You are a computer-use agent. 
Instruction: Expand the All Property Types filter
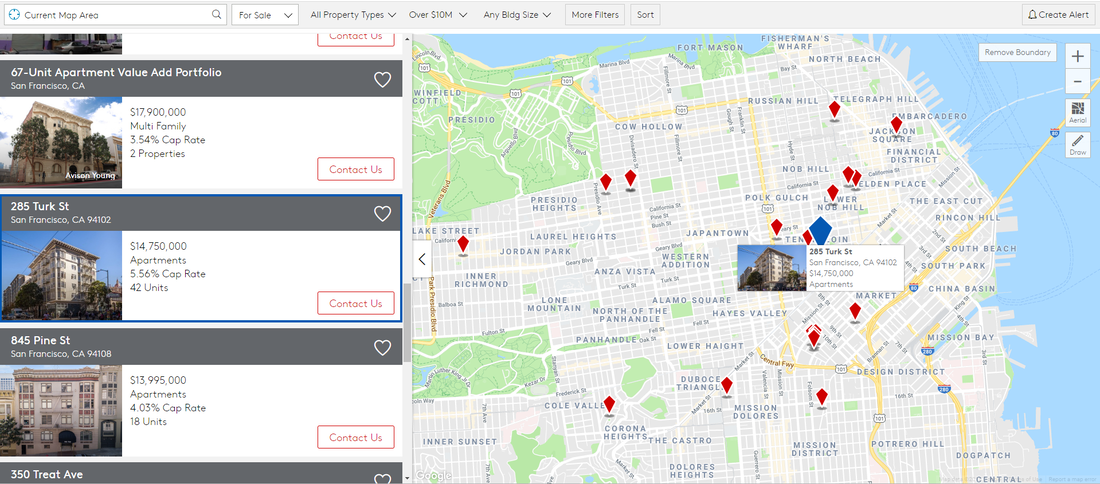[353, 15]
